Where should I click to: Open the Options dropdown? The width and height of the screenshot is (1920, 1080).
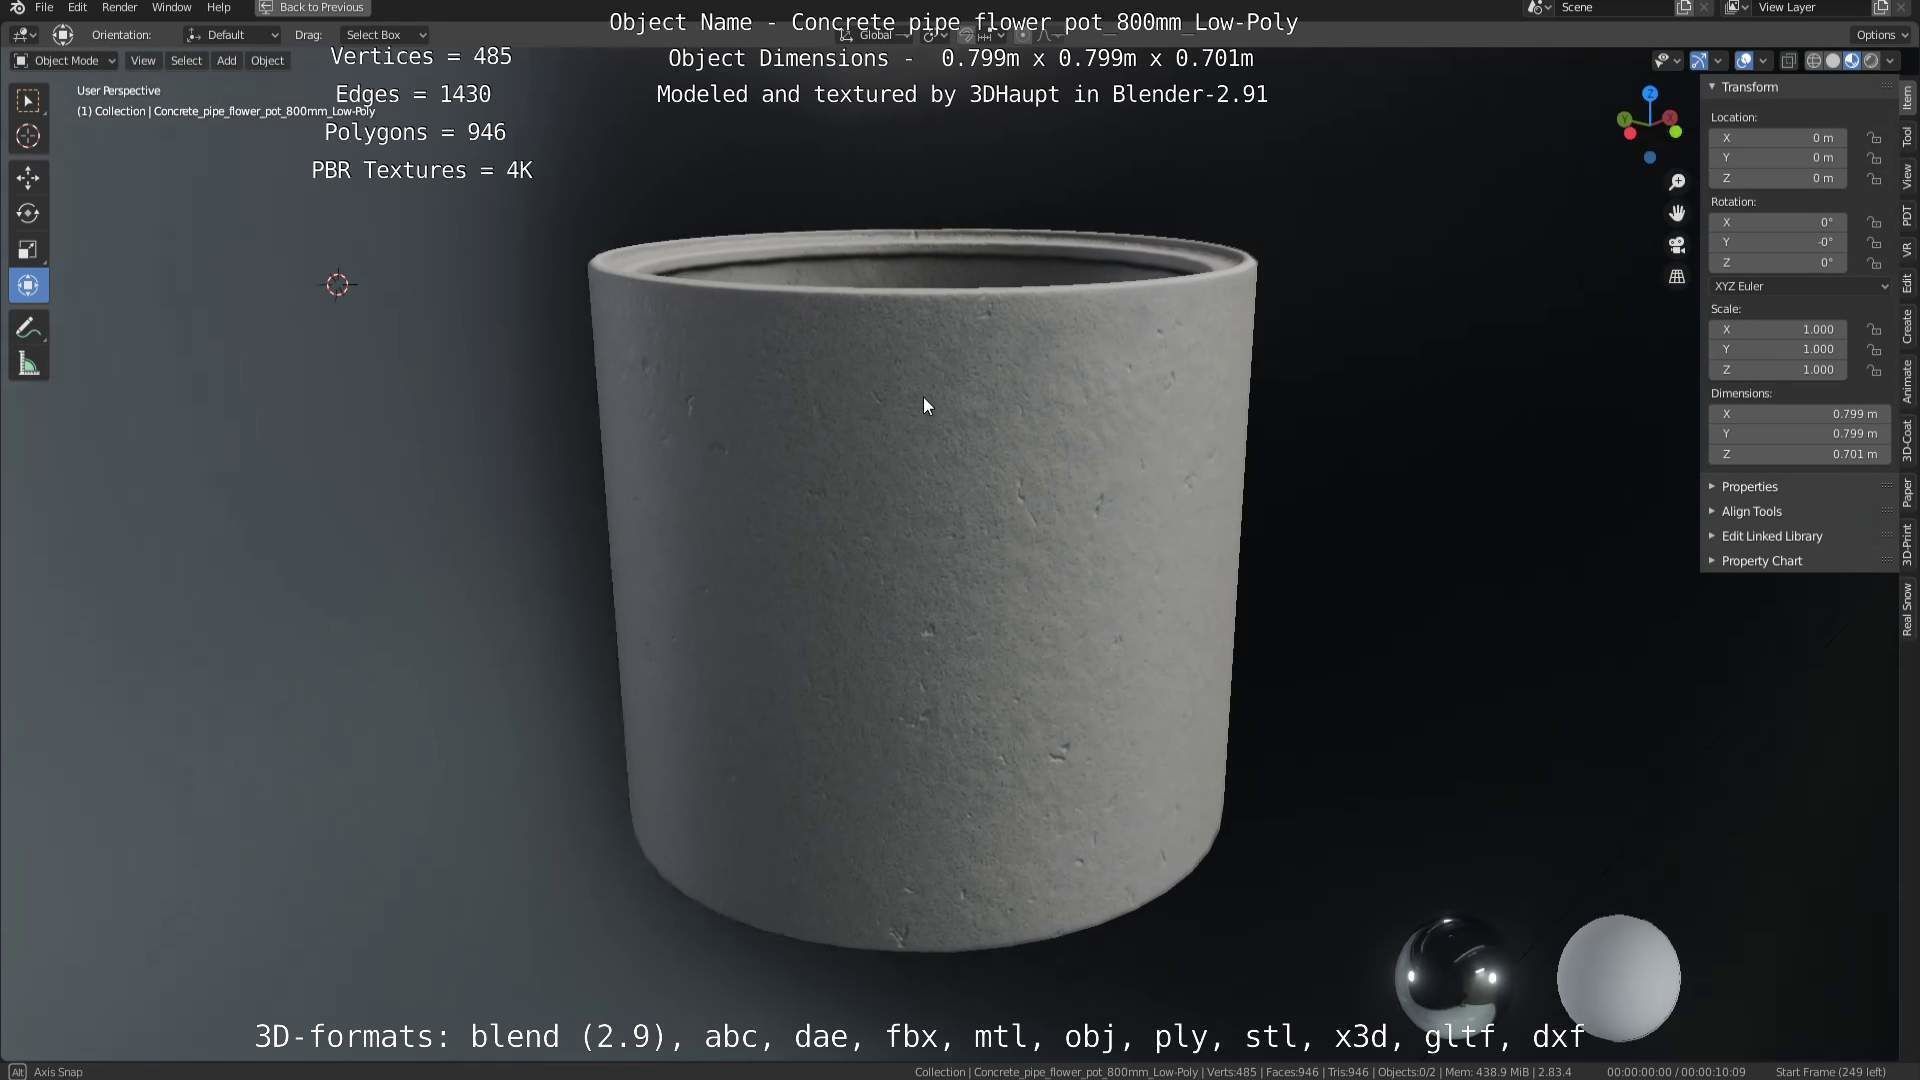pyautogui.click(x=1881, y=35)
